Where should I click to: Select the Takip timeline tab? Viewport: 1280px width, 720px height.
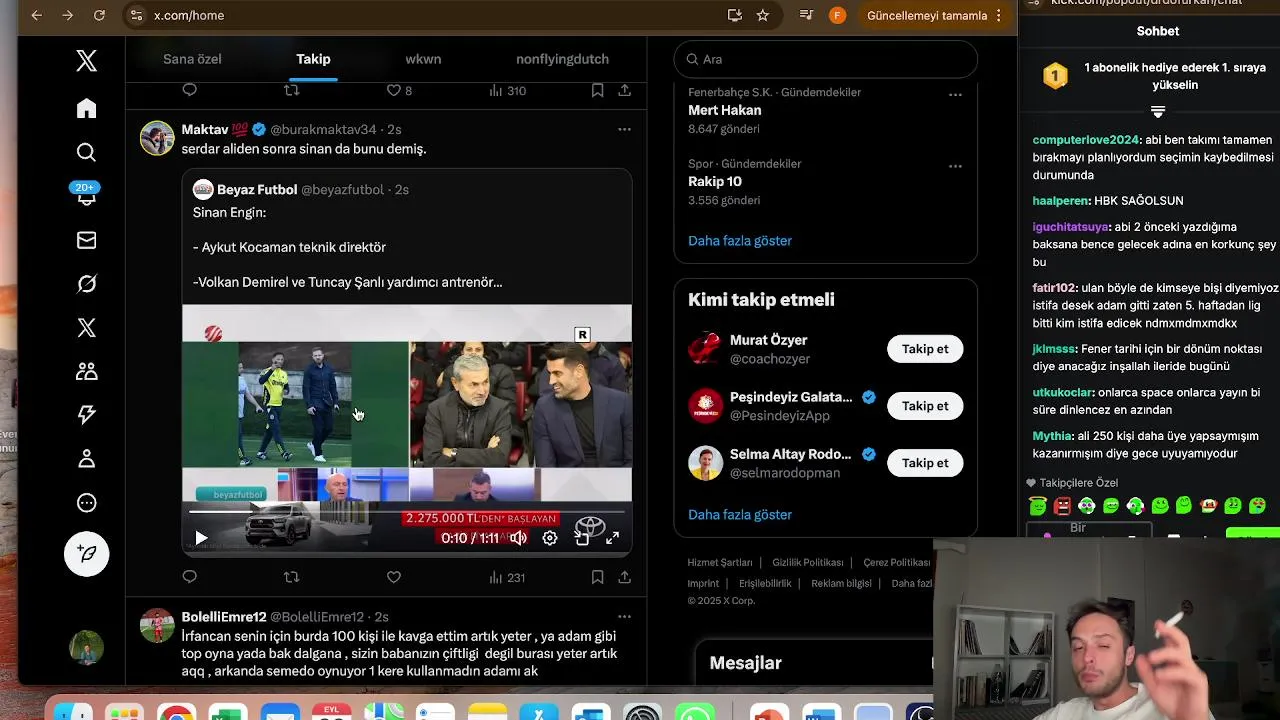pos(313,59)
